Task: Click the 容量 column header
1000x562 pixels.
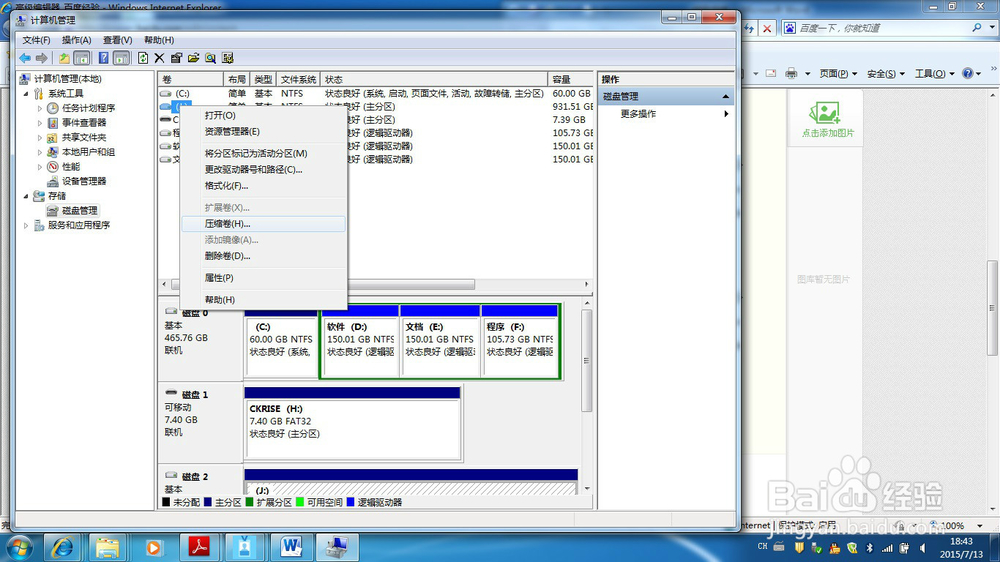Action: tap(571, 80)
